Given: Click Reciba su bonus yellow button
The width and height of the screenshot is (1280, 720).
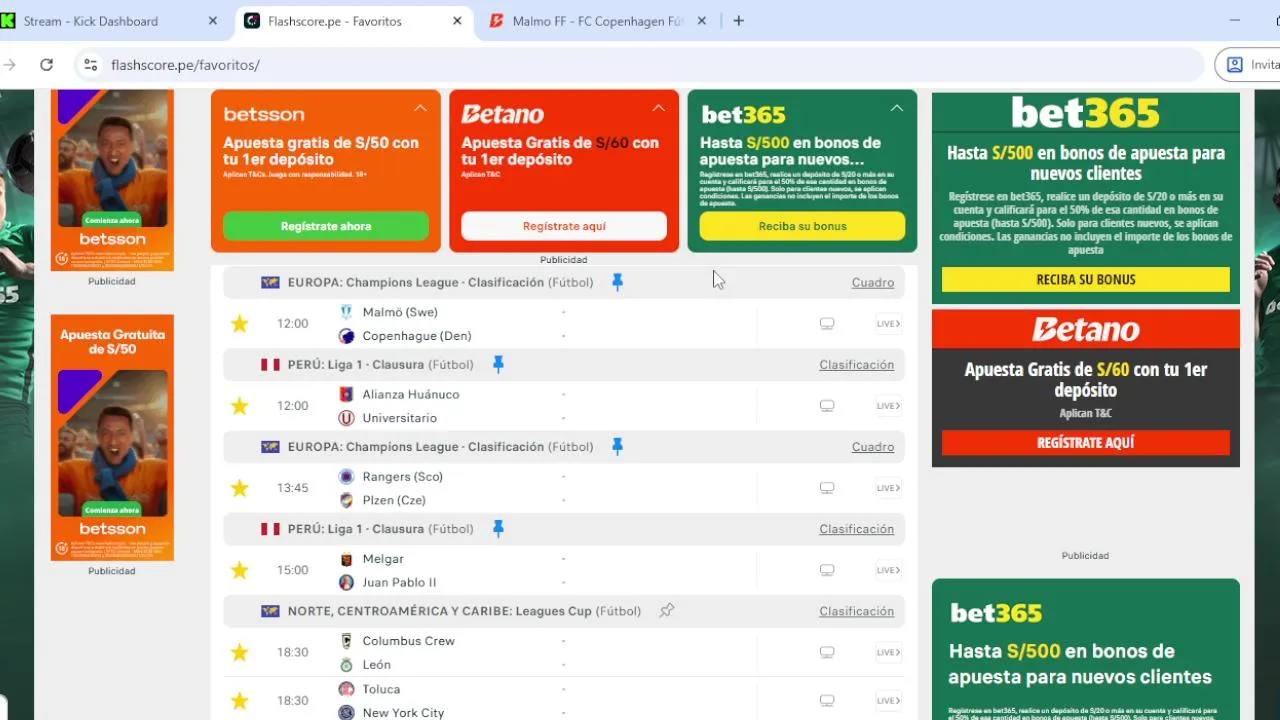Looking at the screenshot, I should point(802,226).
